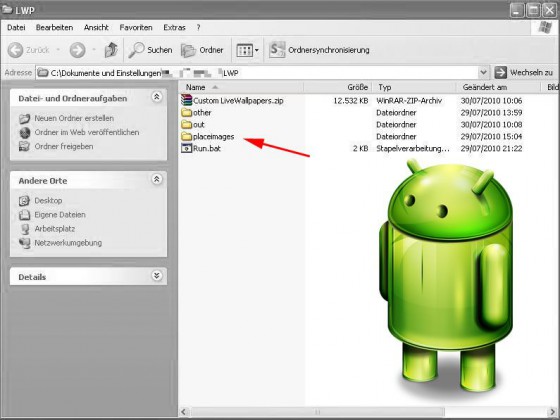
Task: Expand the address bar dropdown
Action: pos(483,73)
